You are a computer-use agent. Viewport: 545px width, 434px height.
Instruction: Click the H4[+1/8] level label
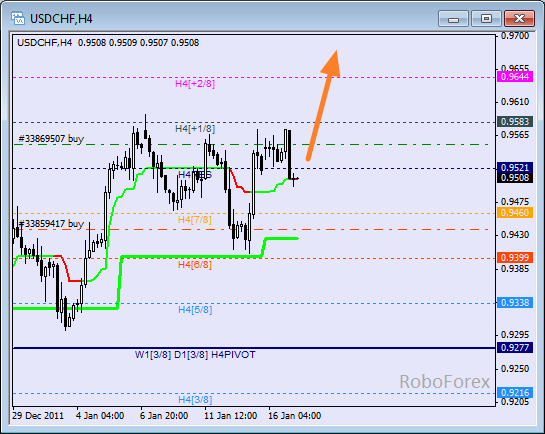(x=195, y=129)
